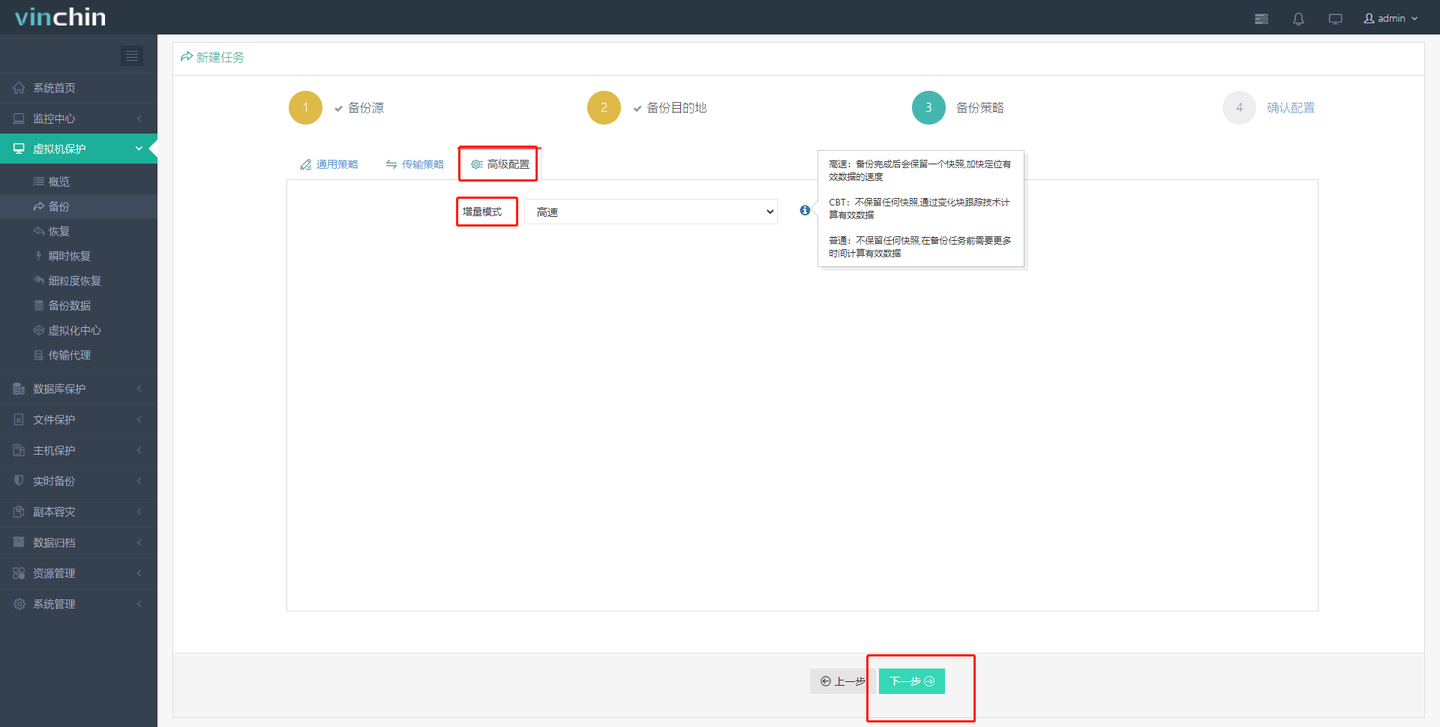Switch to the 传输策略 tab
Image resolution: width=1440 pixels, height=727 pixels.
(x=415, y=164)
